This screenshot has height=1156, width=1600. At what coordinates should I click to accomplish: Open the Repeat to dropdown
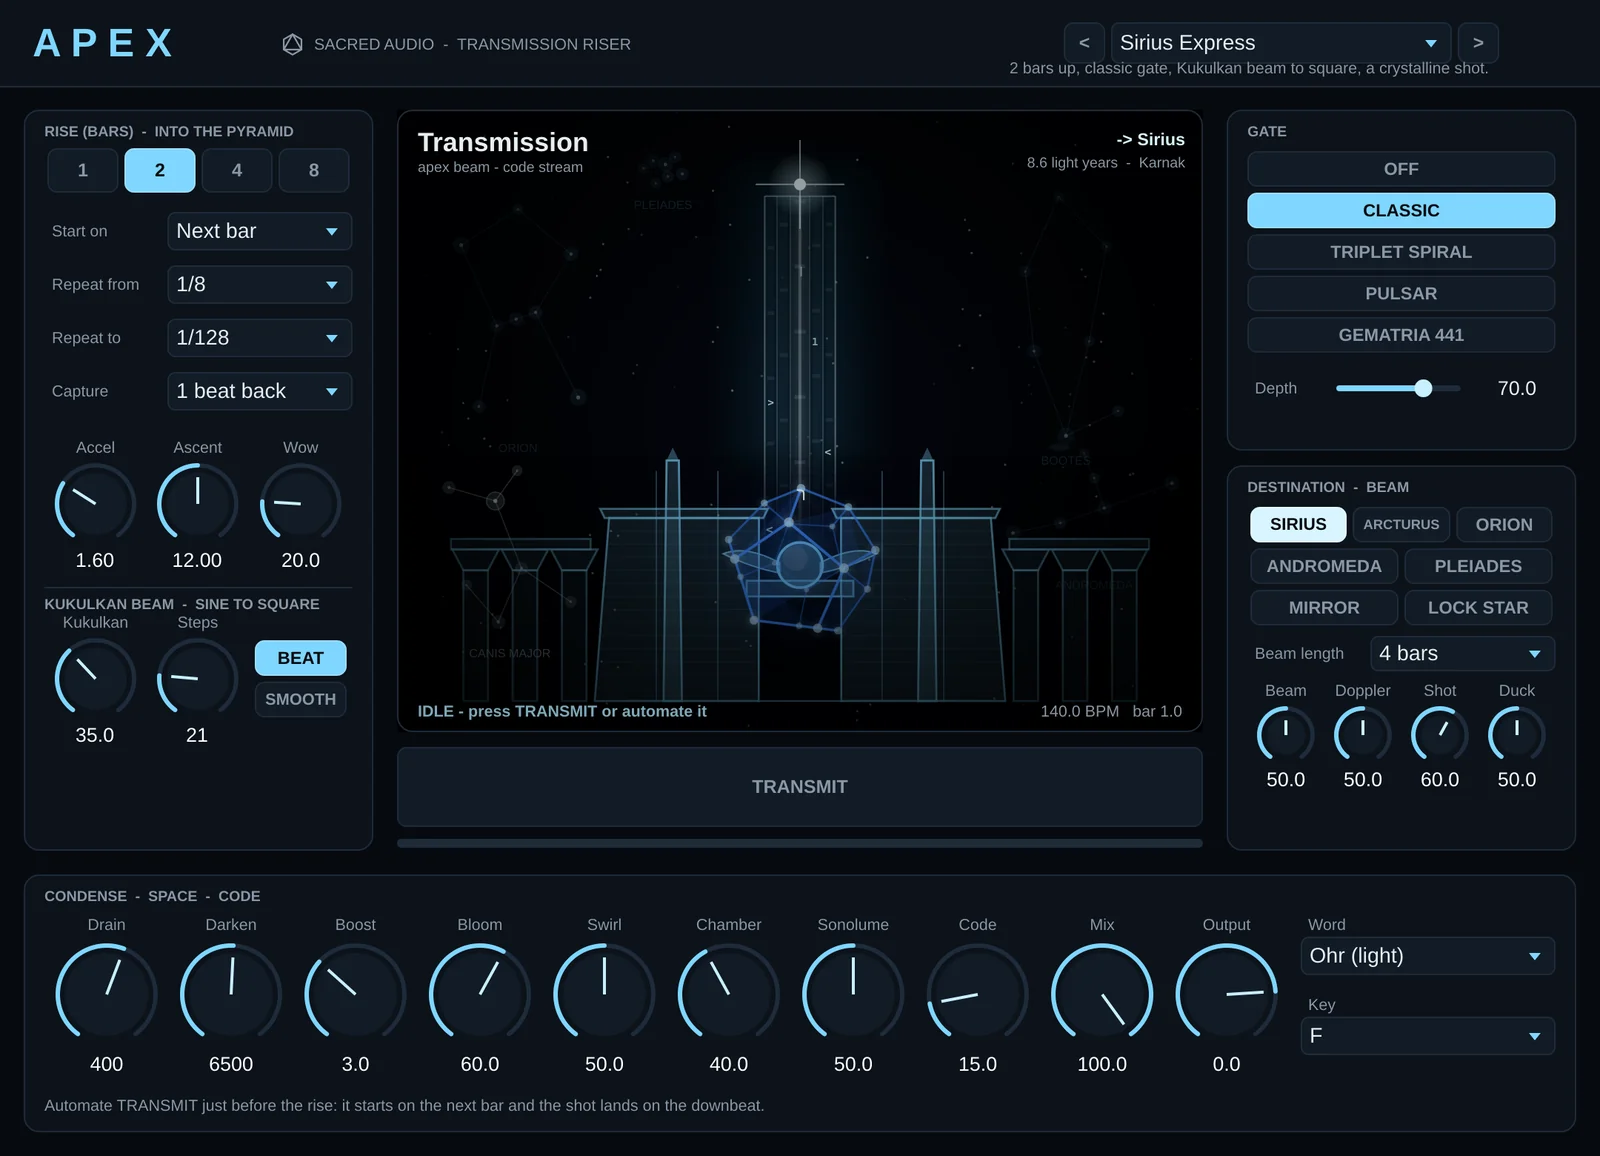tap(259, 338)
